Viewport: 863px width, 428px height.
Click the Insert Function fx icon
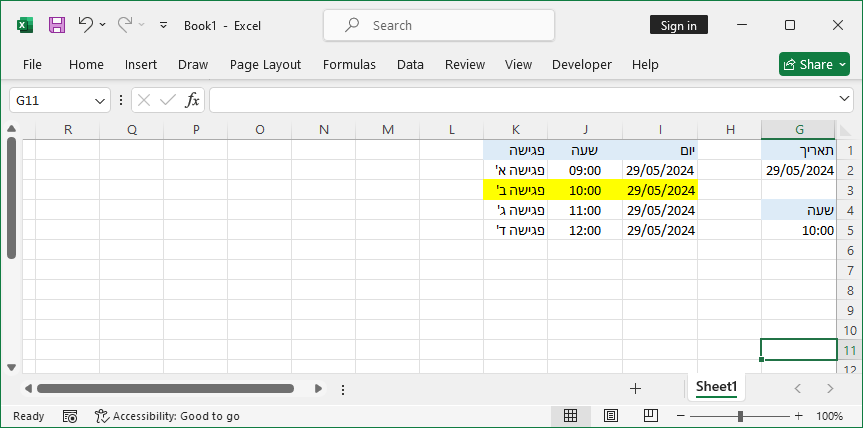tap(192, 100)
